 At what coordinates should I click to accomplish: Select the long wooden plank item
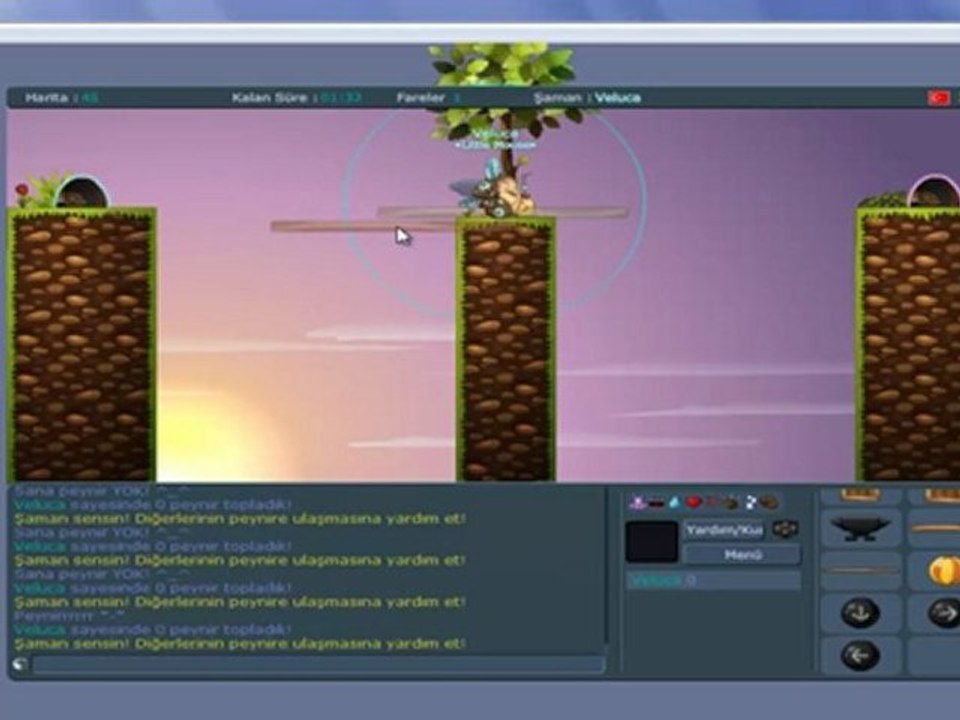(x=935, y=528)
